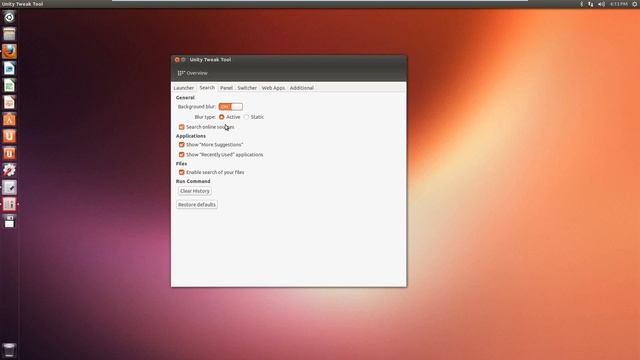Image resolution: width=640 pixels, height=360 pixels.
Task: Click the Restore defaults button
Action: pyautogui.click(x=197, y=204)
